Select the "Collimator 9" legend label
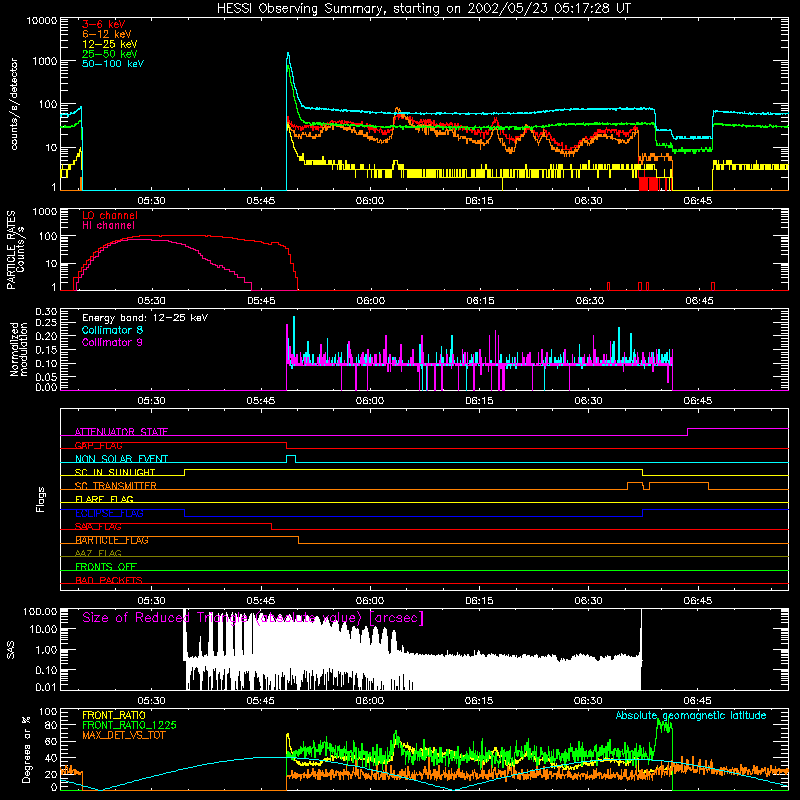800x800 pixels. 112,342
